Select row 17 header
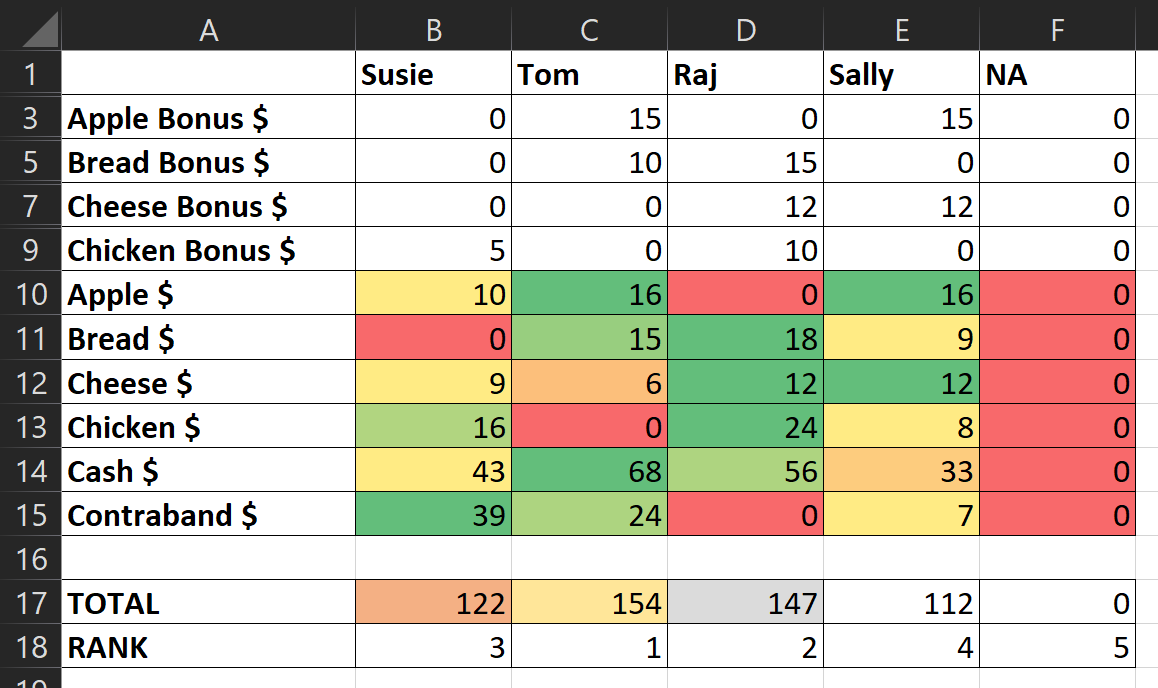The image size is (1158, 688). coord(30,602)
